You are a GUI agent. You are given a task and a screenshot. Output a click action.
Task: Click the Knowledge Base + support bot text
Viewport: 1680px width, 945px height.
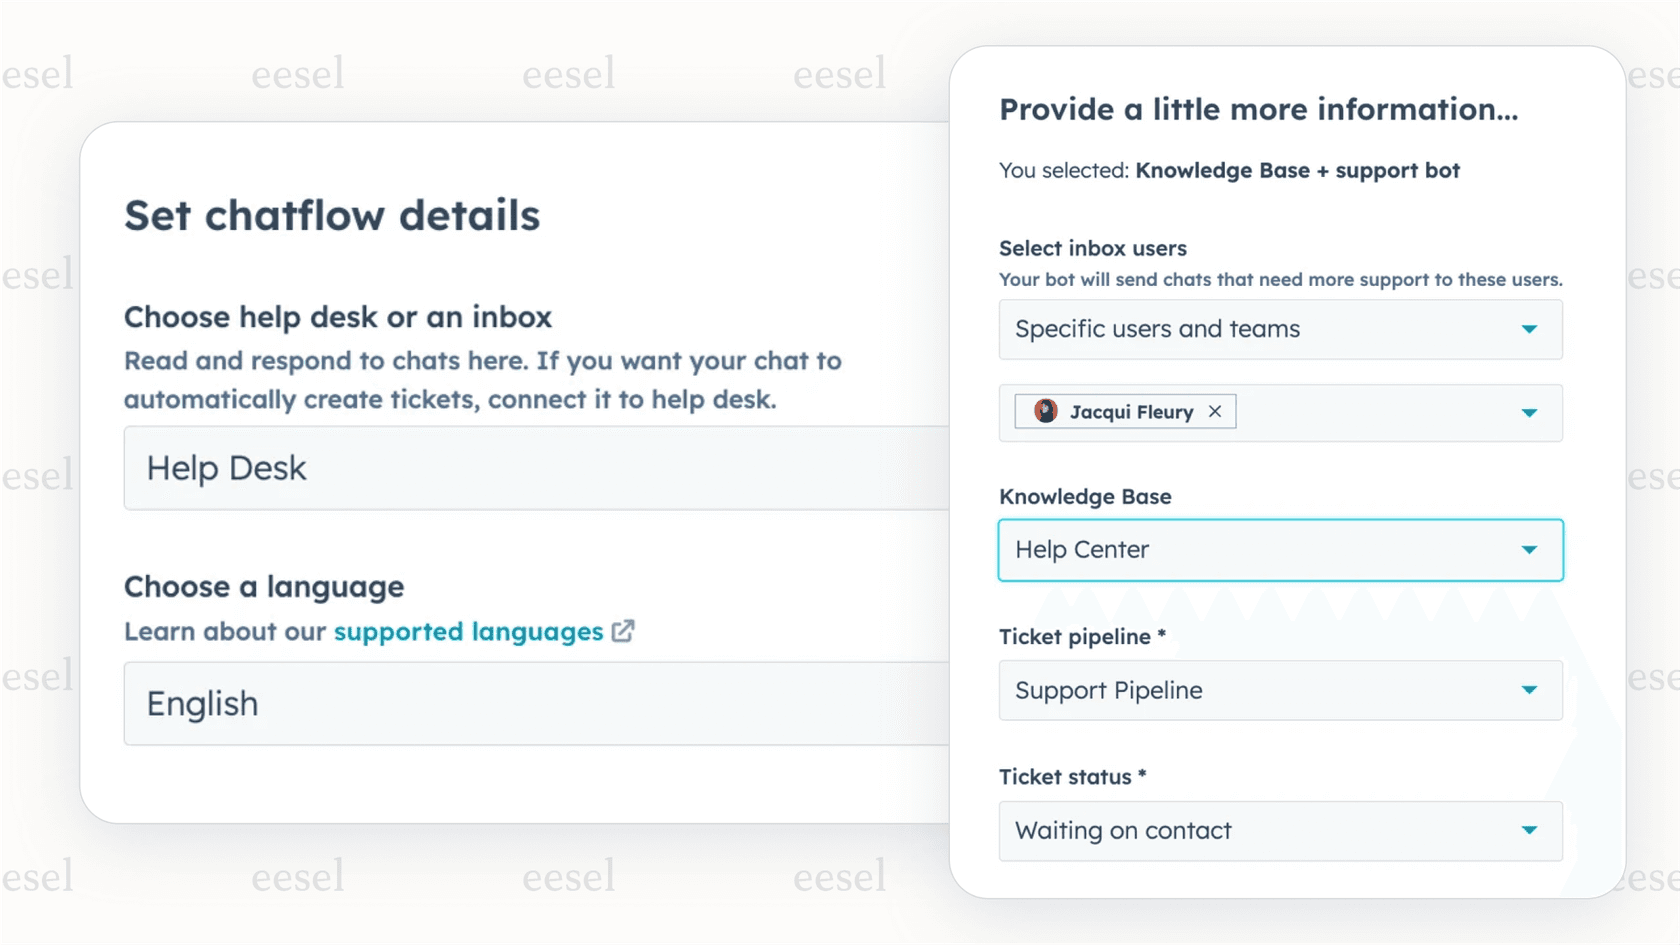(1297, 170)
